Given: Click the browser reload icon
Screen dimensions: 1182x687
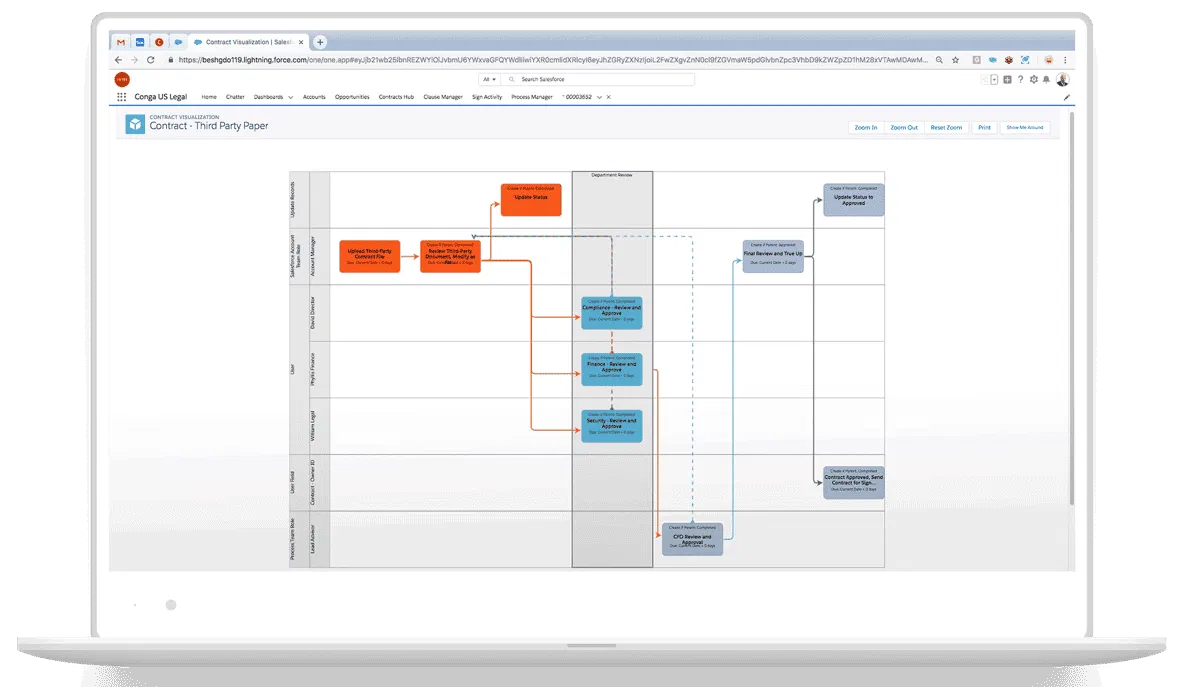Looking at the screenshot, I should (151, 60).
